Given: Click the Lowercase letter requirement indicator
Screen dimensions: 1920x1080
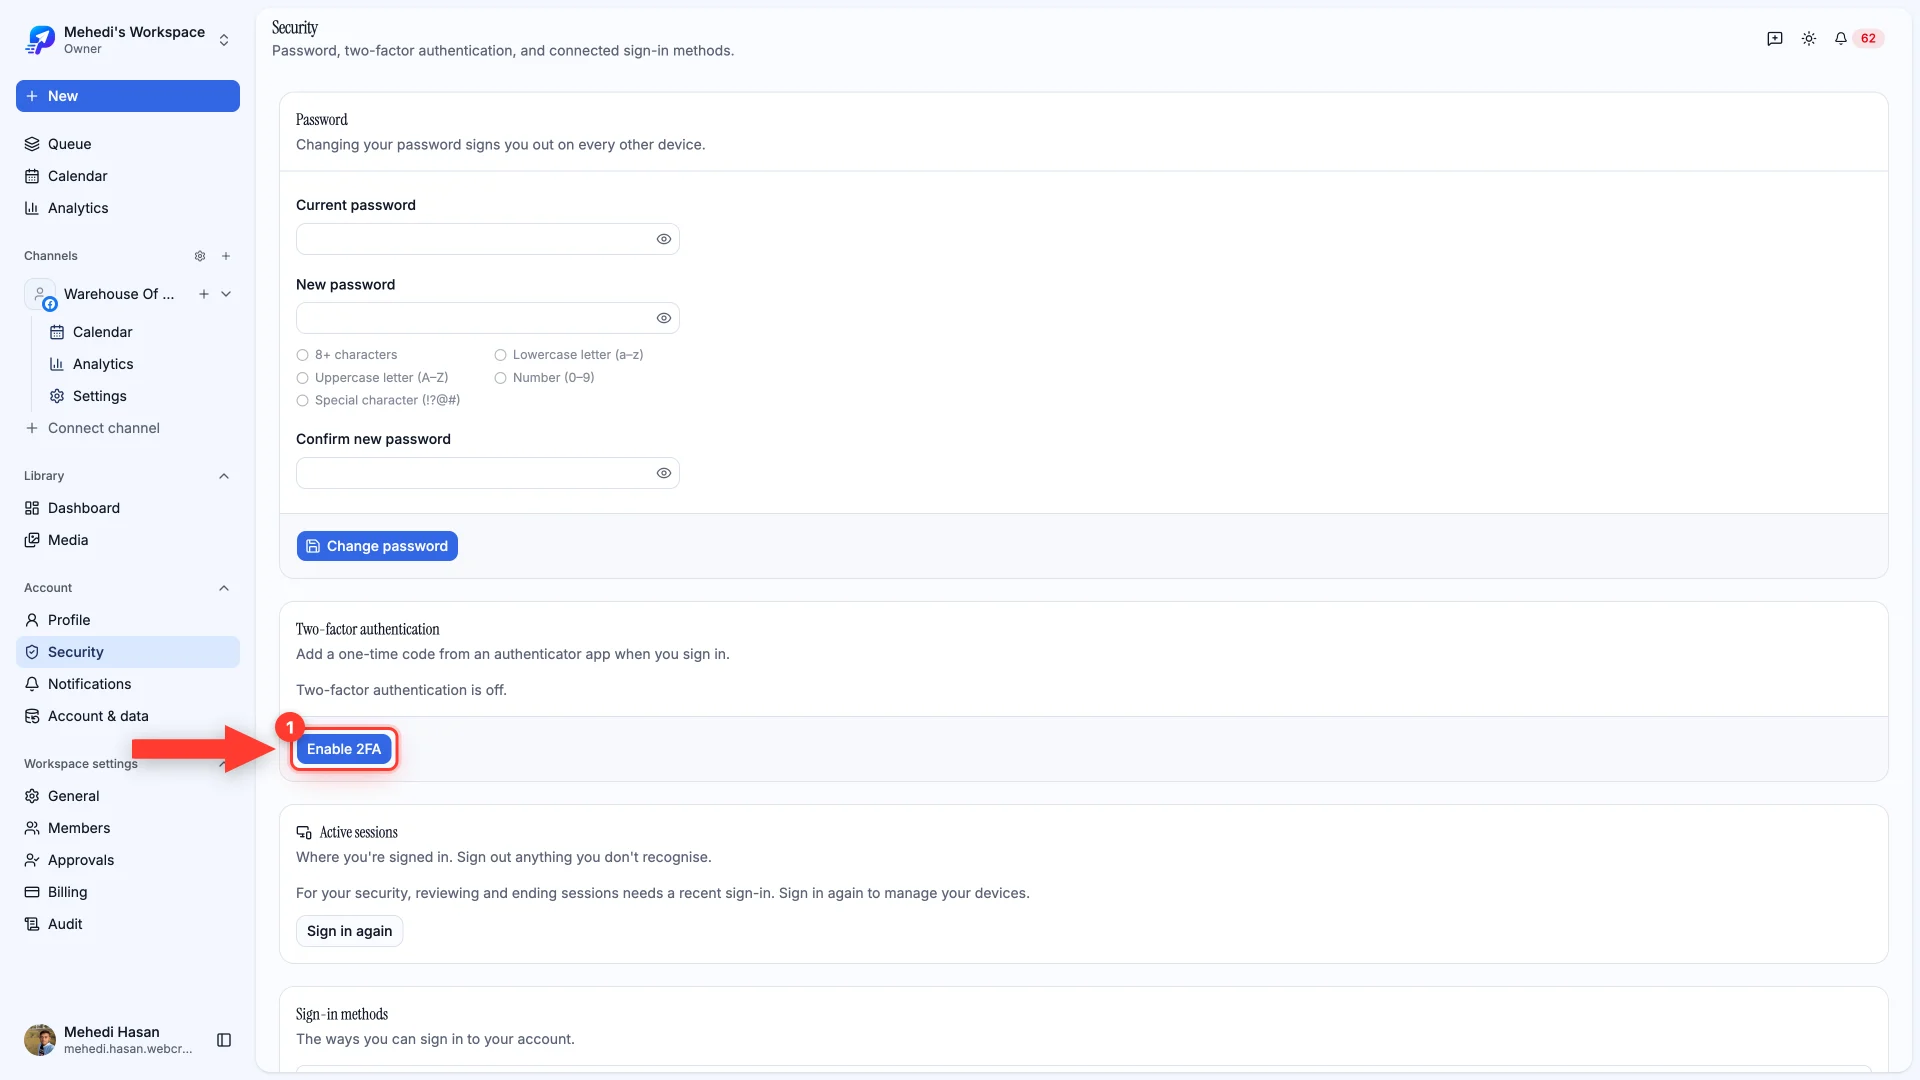Looking at the screenshot, I should tap(500, 355).
